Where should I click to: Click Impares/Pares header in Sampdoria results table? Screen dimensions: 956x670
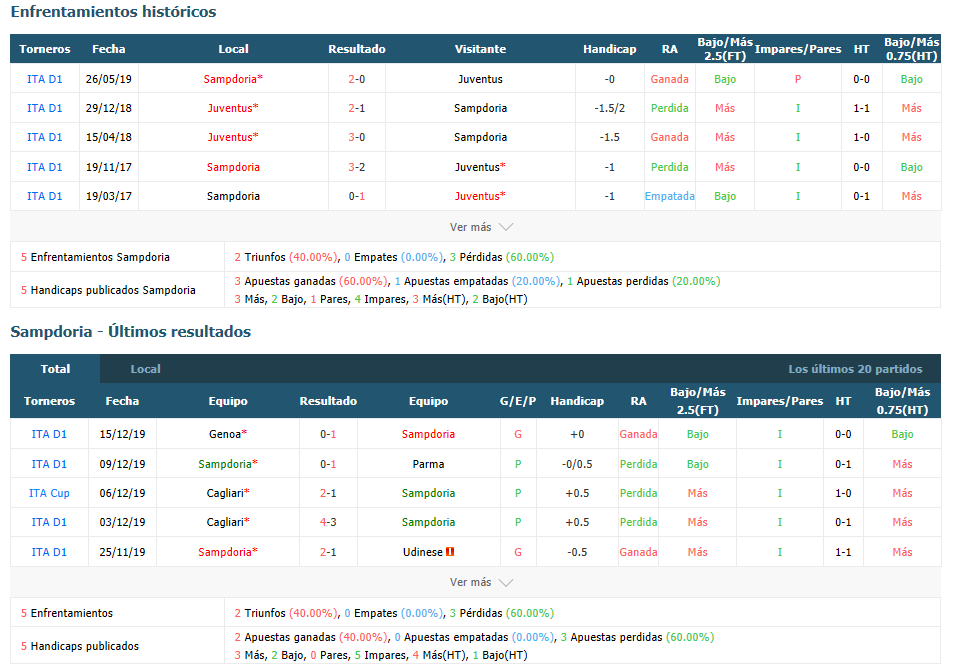pos(780,401)
